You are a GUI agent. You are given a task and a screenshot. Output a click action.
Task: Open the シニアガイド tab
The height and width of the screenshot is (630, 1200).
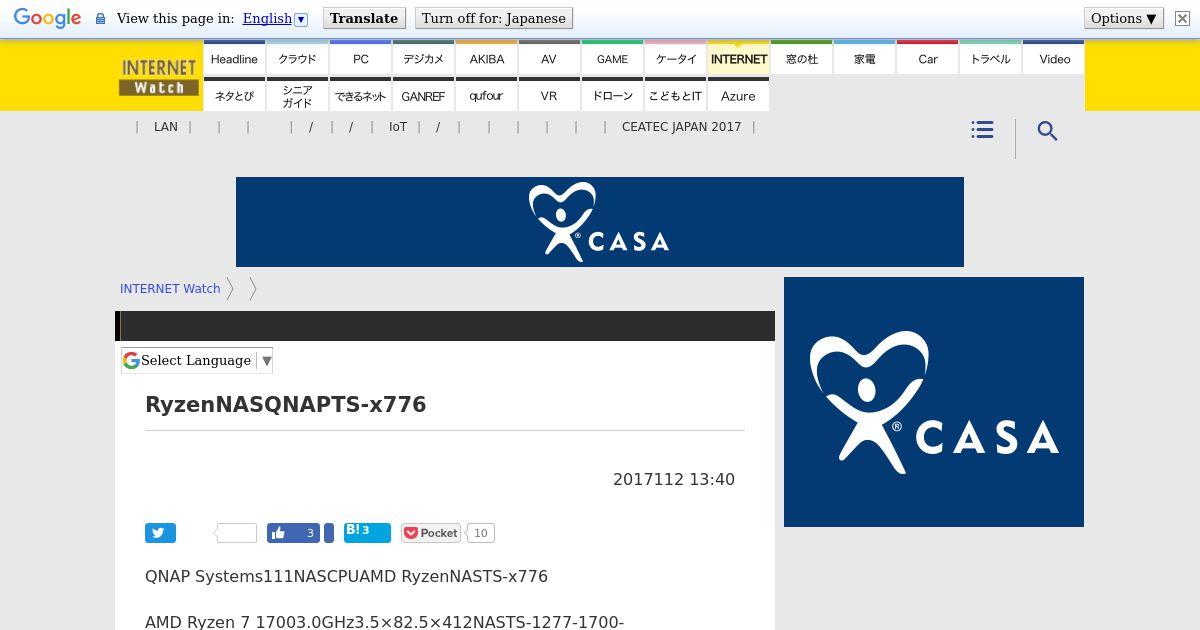tap(297, 96)
